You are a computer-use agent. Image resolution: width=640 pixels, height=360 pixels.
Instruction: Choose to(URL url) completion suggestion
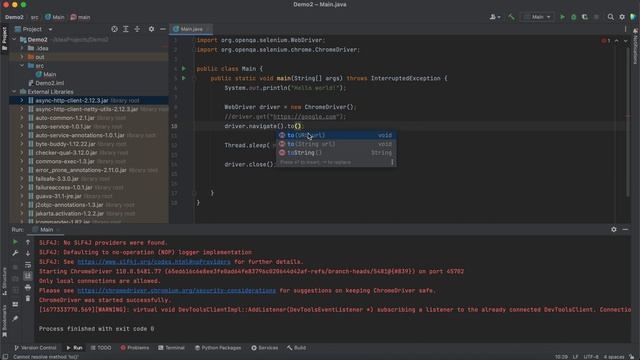336,135
